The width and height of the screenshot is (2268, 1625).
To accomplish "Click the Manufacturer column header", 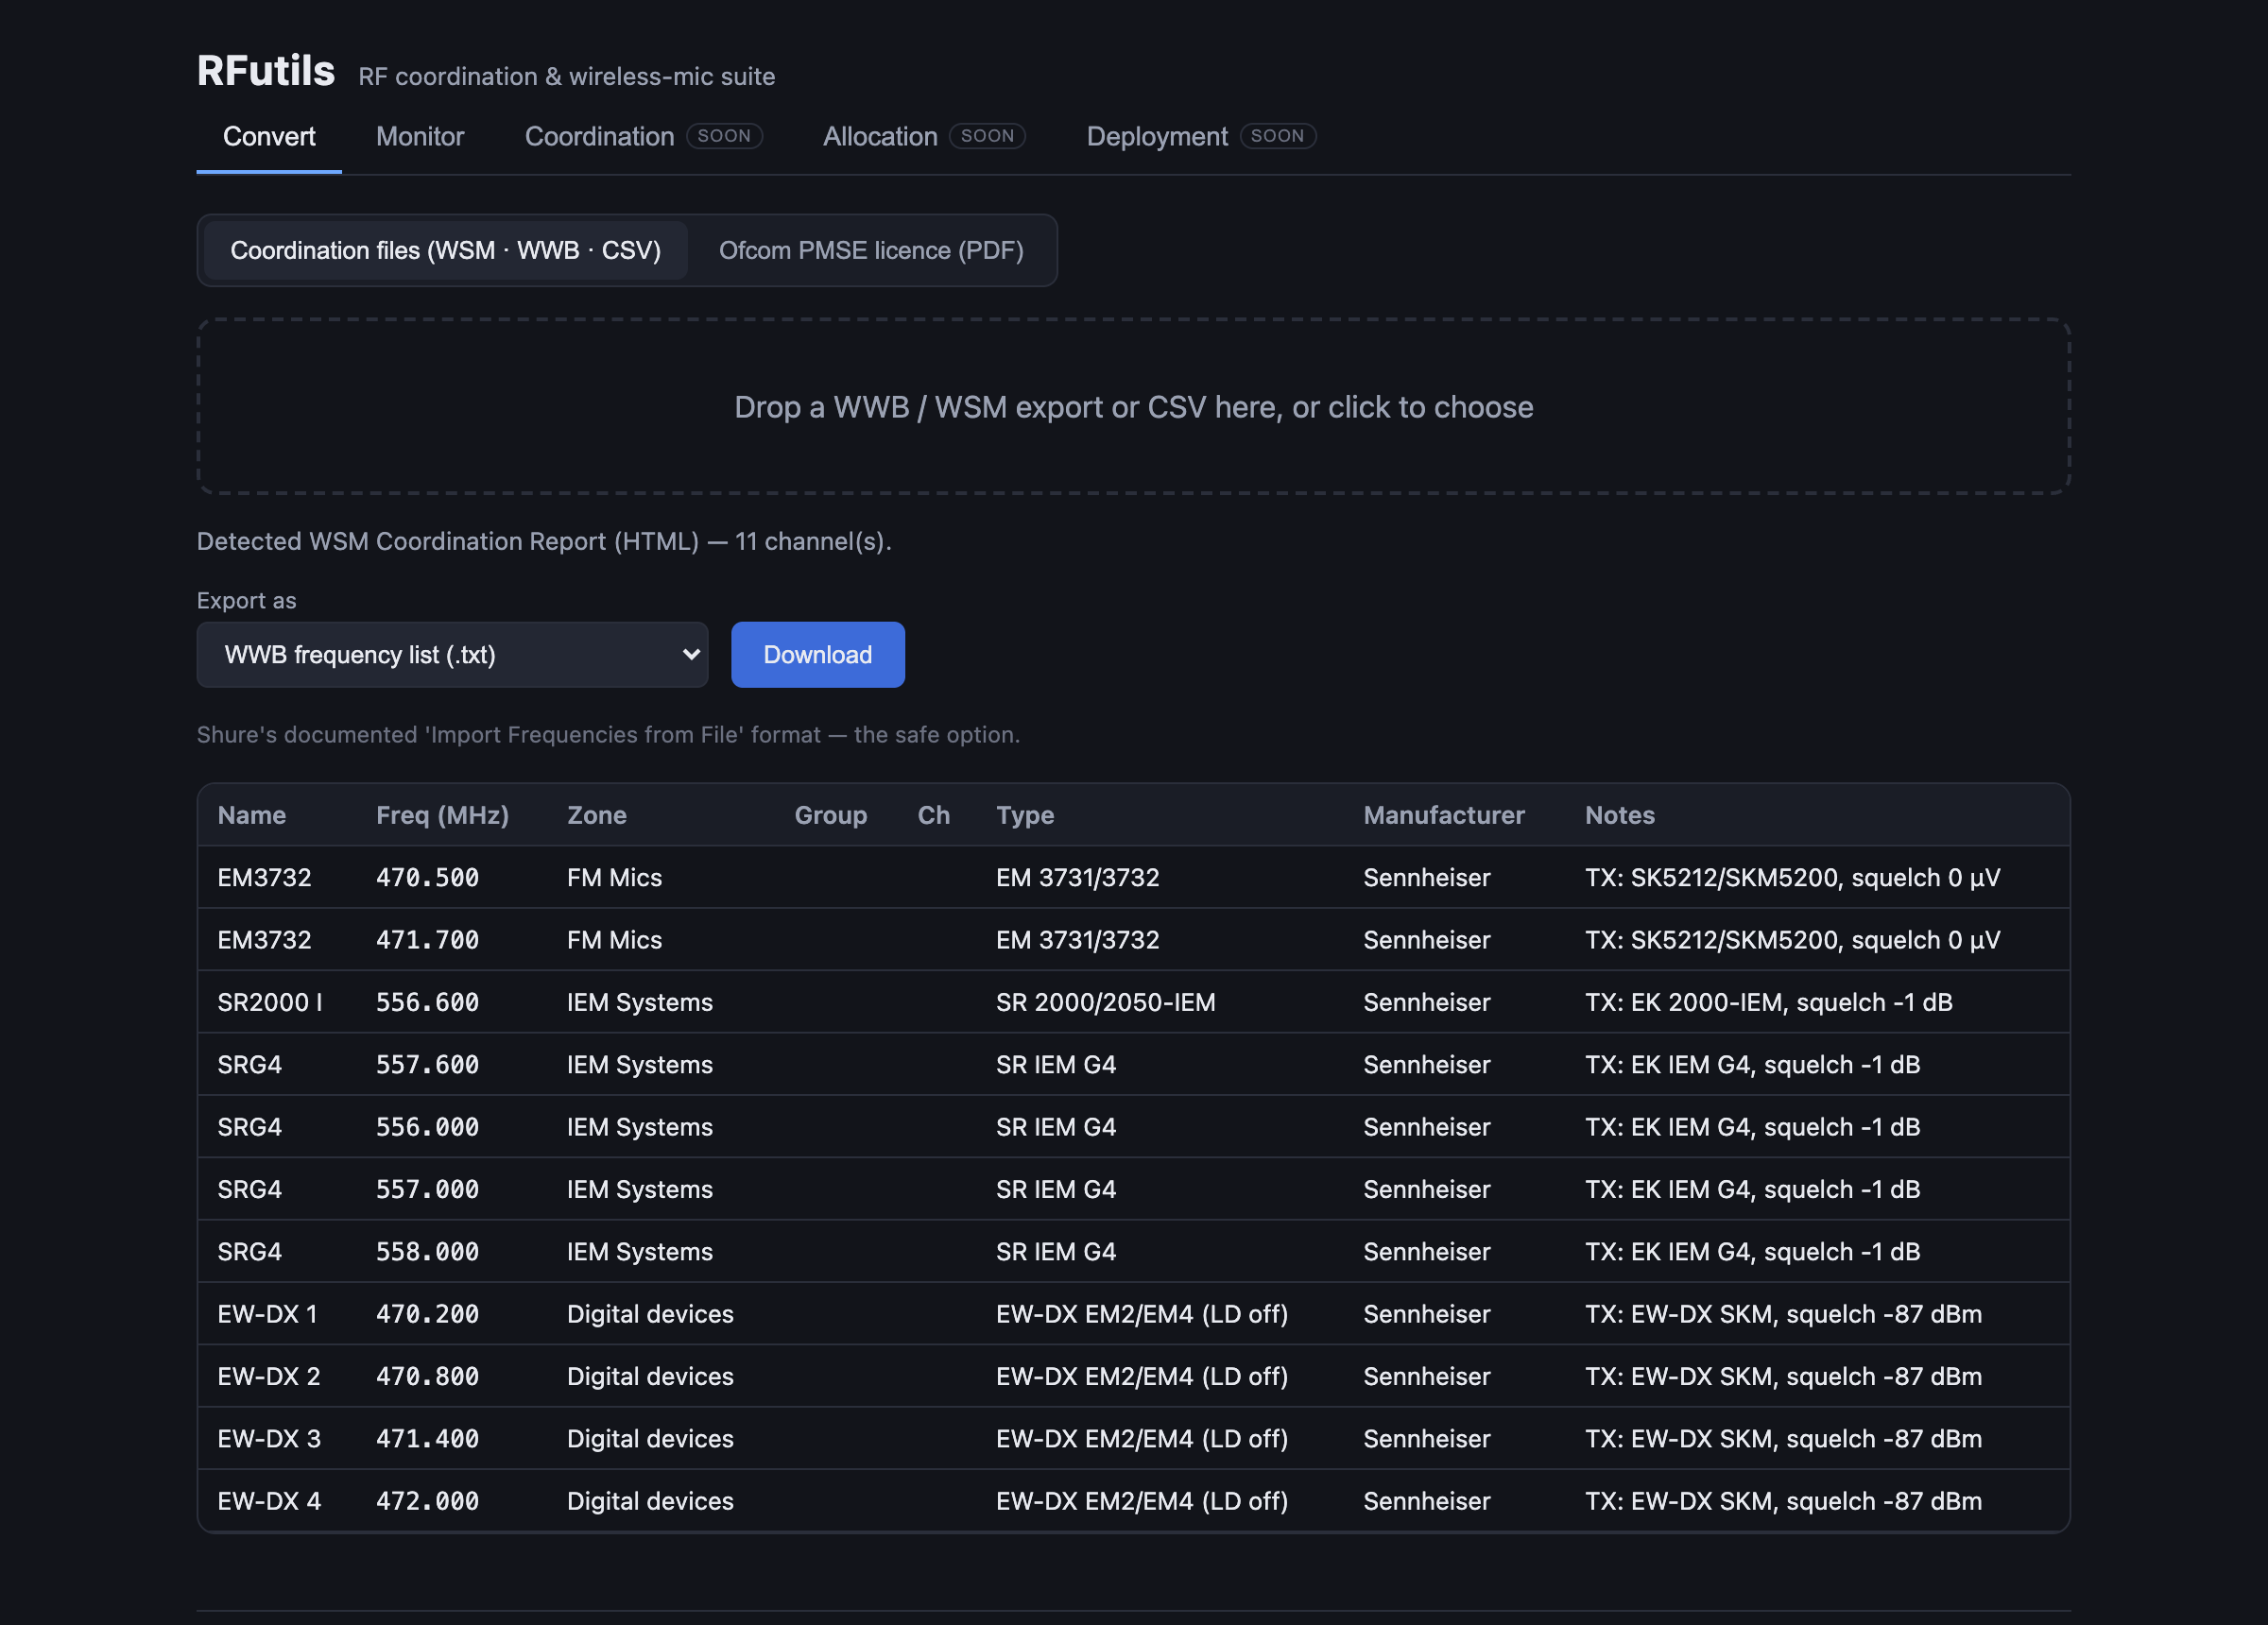I will (x=1444, y=815).
